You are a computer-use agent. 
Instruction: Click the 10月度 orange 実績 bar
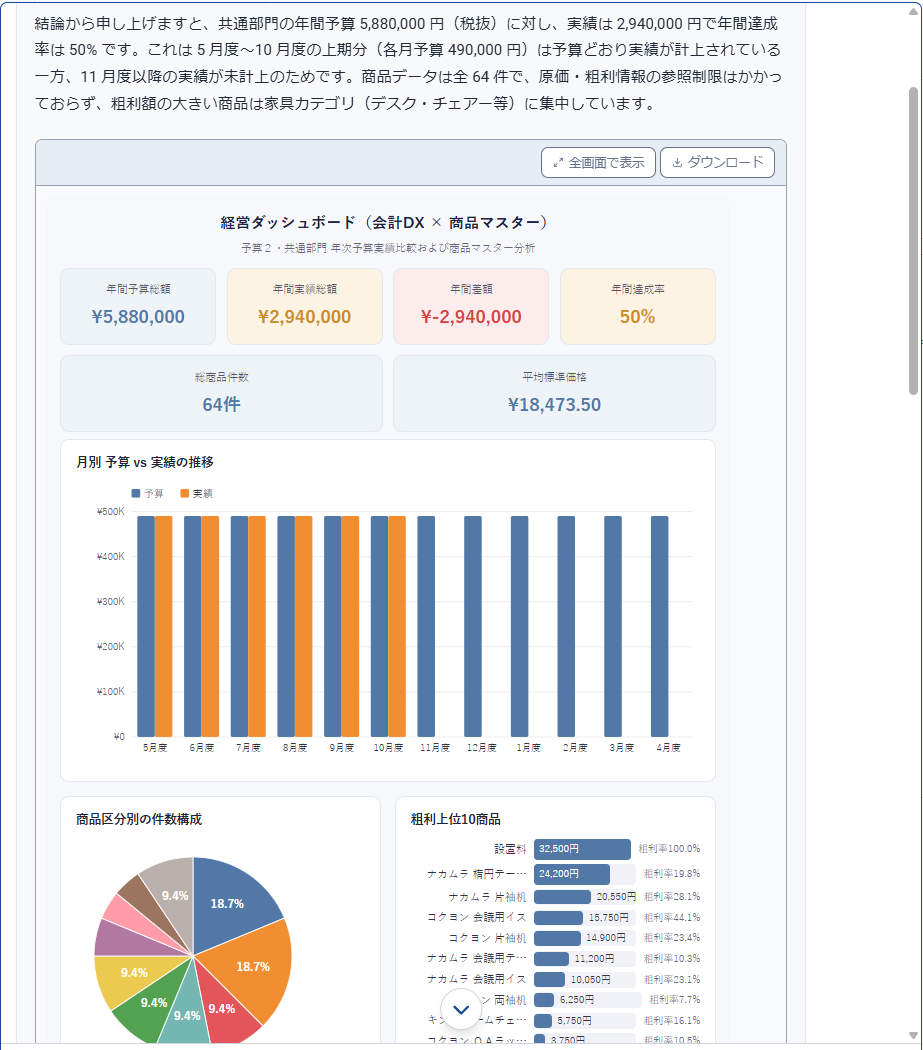(x=397, y=626)
